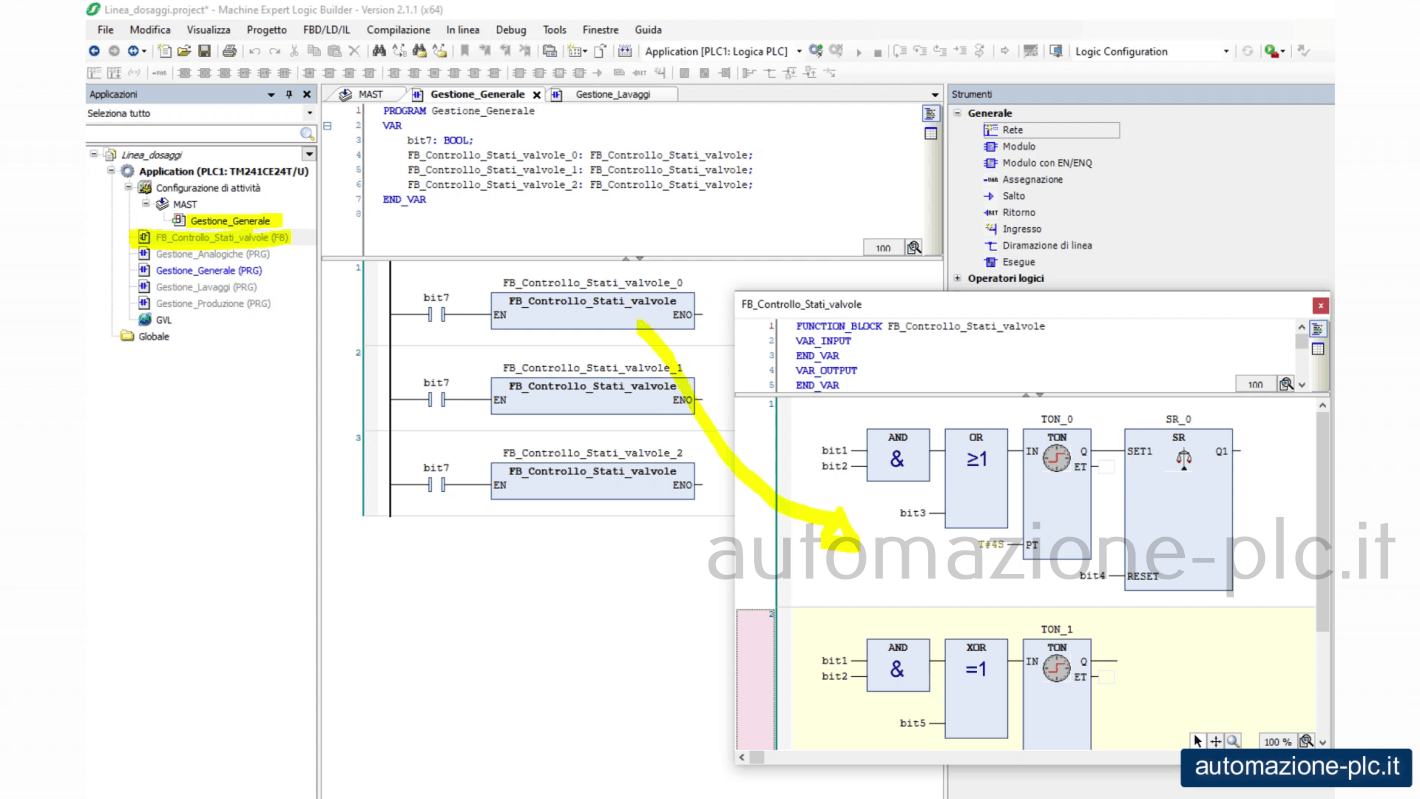Click the monitor icon left of Logic Configuration

pyautogui.click(x=1056, y=51)
